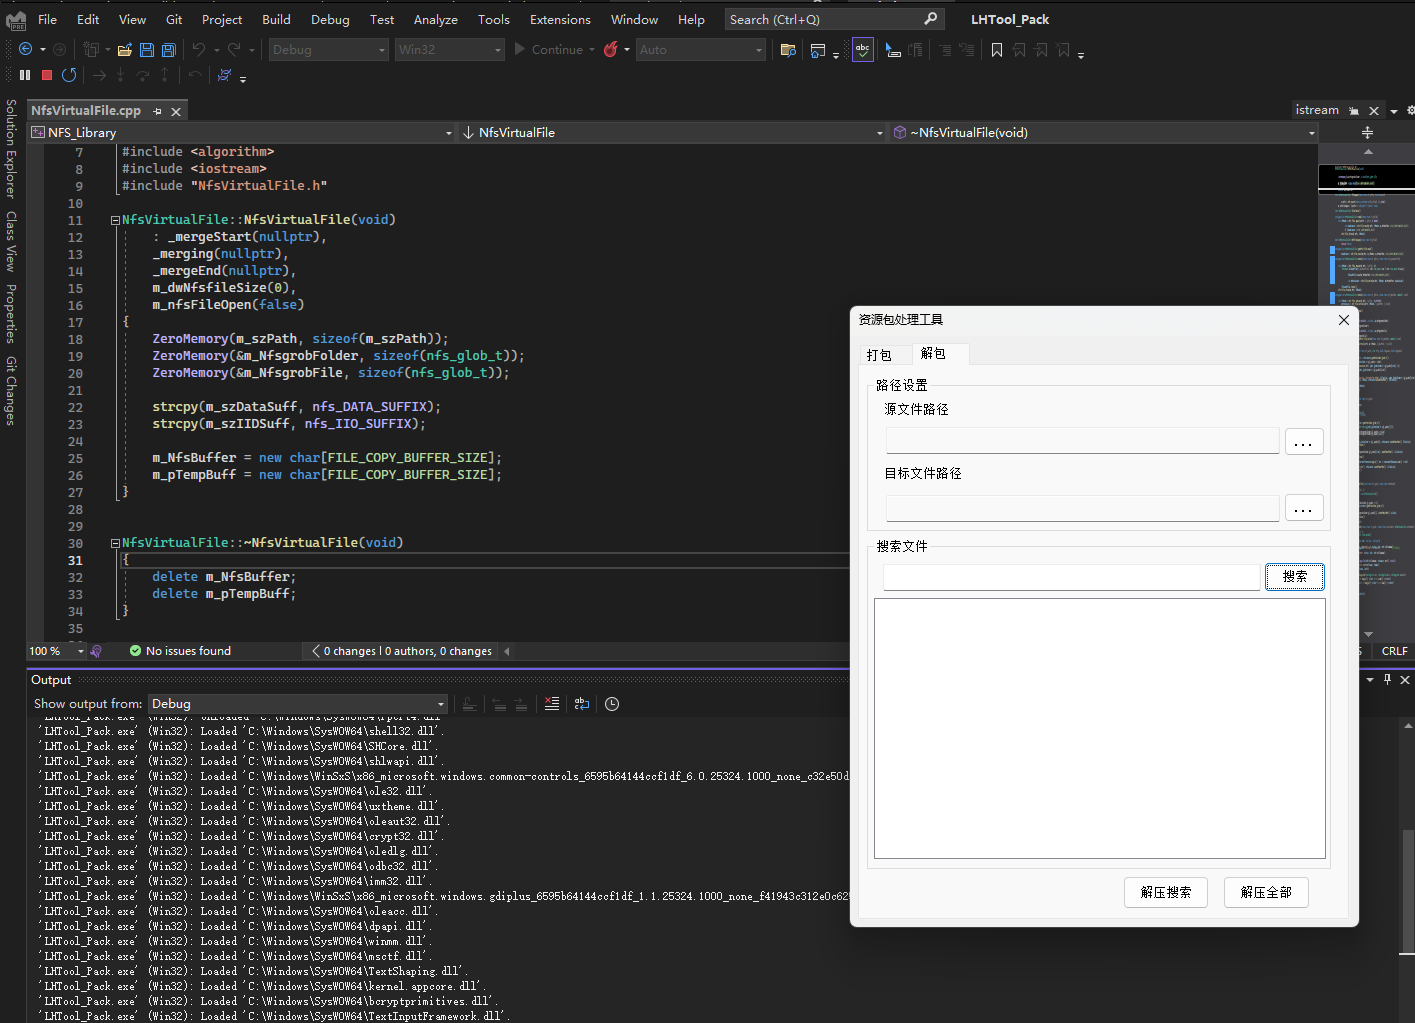Open the Analyze menu

coord(435,19)
